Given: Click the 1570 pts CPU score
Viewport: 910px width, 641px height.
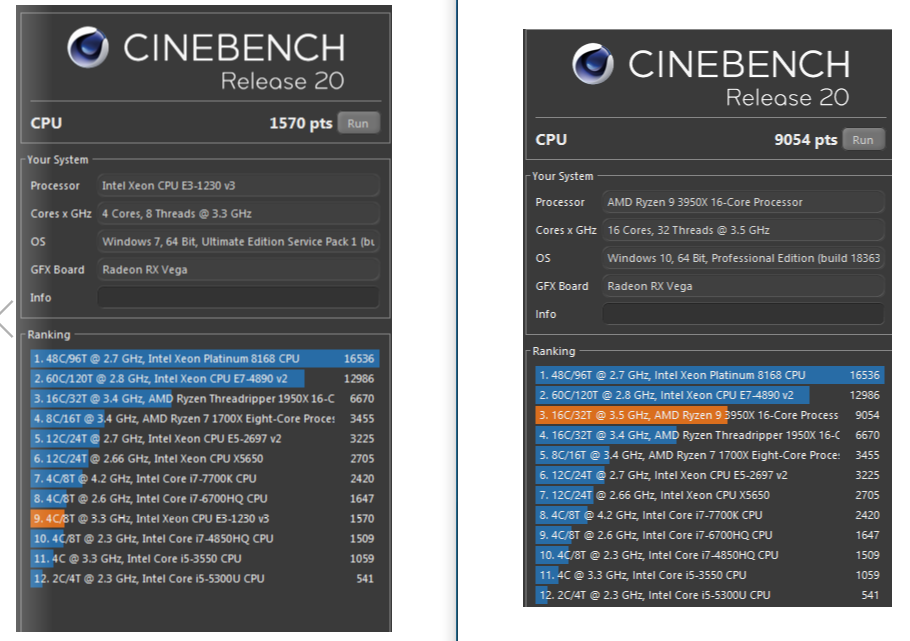Looking at the screenshot, I should point(301,123).
